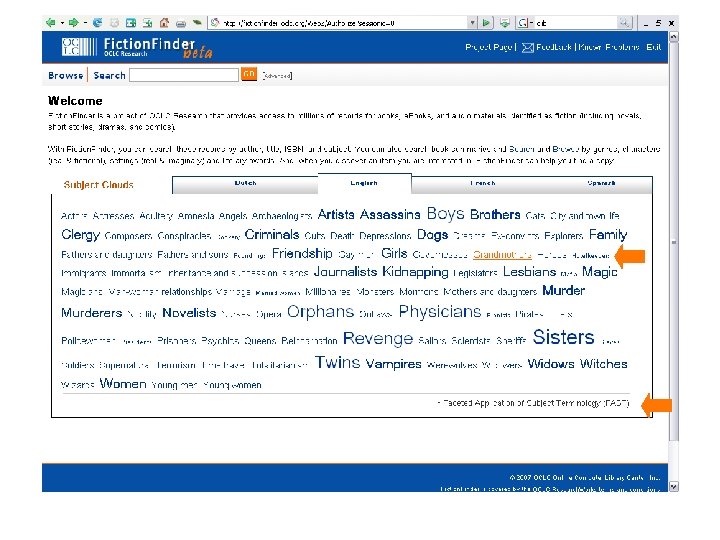Click the browser Forward arrow
720x540 pixels.
pyautogui.click(x=73, y=22)
